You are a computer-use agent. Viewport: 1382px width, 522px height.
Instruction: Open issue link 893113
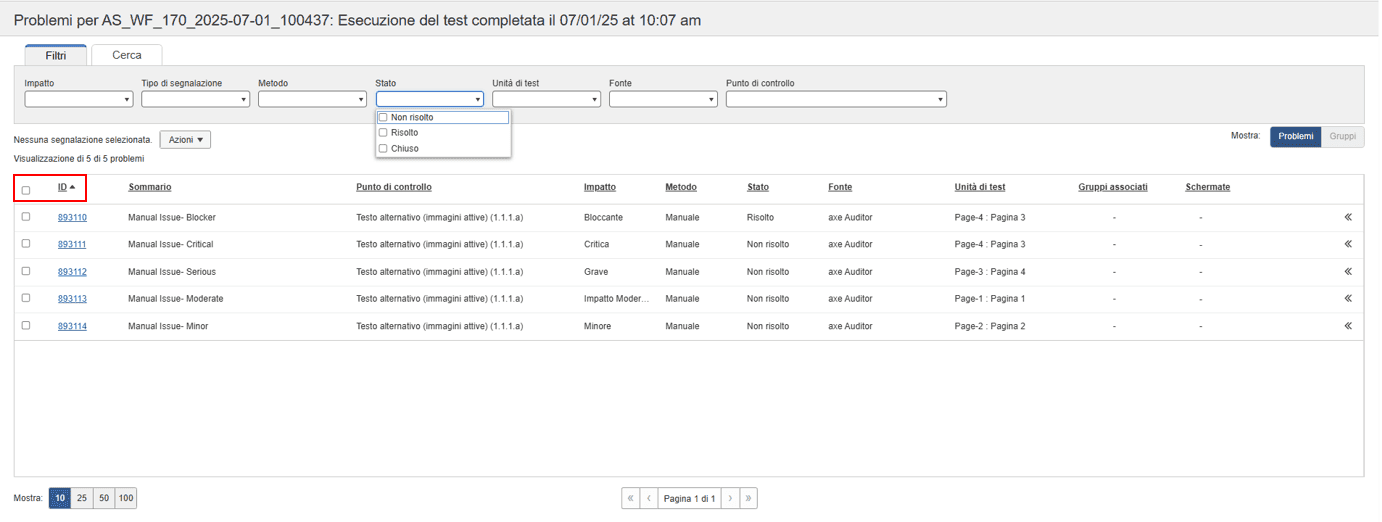(x=72, y=299)
